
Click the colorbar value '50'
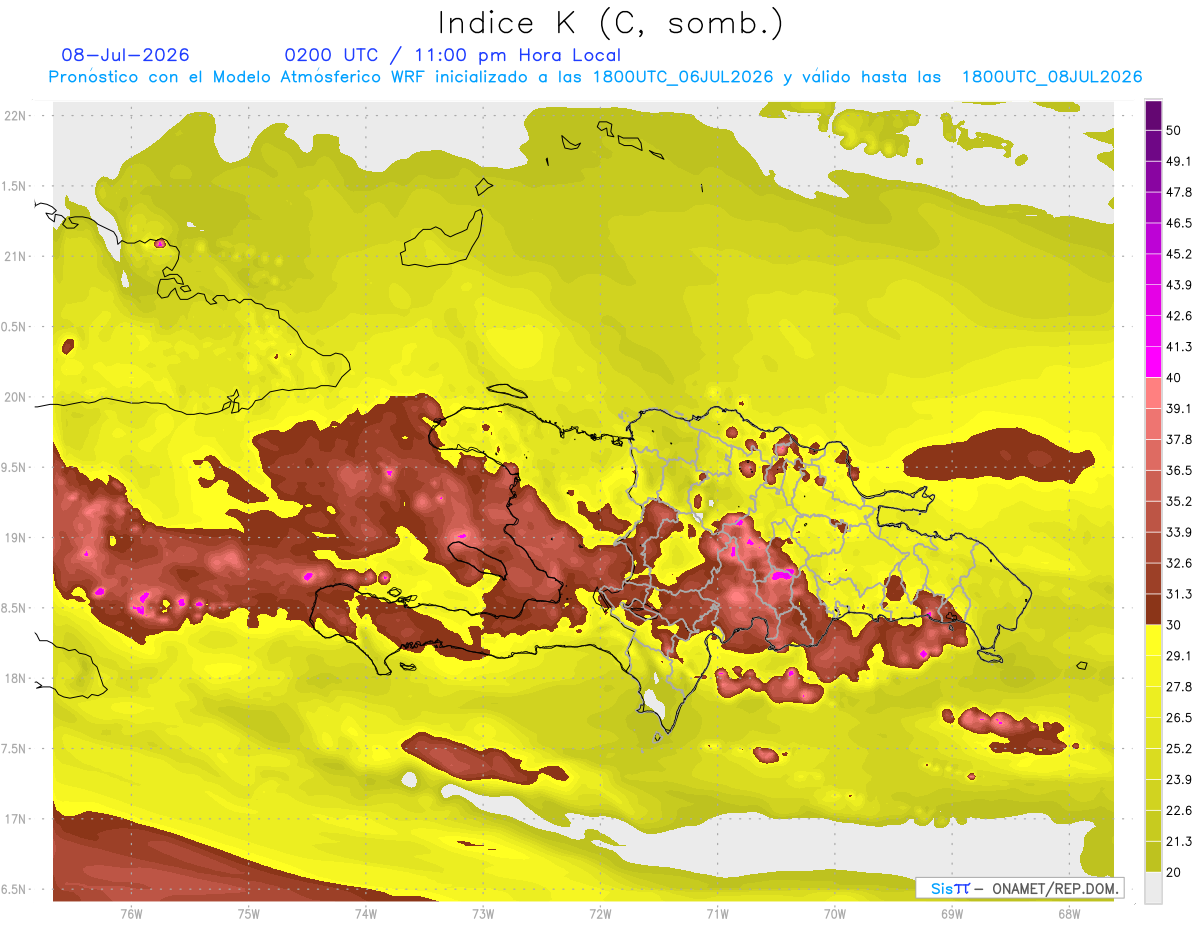(x=1174, y=130)
